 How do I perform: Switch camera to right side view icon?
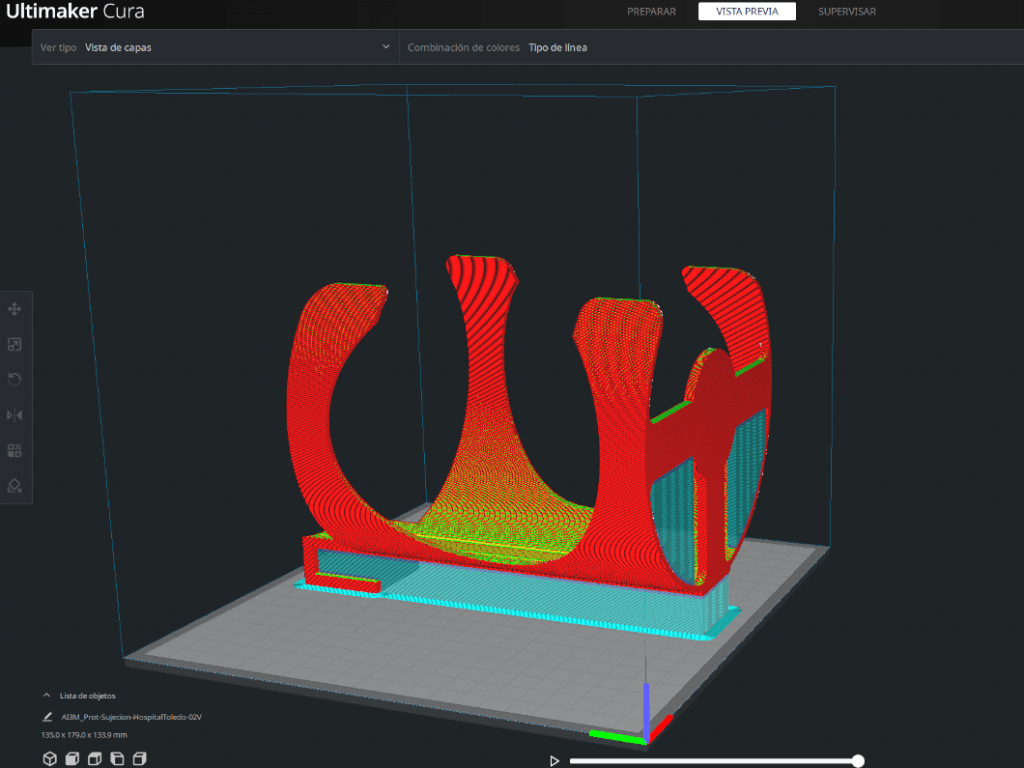click(x=139, y=758)
